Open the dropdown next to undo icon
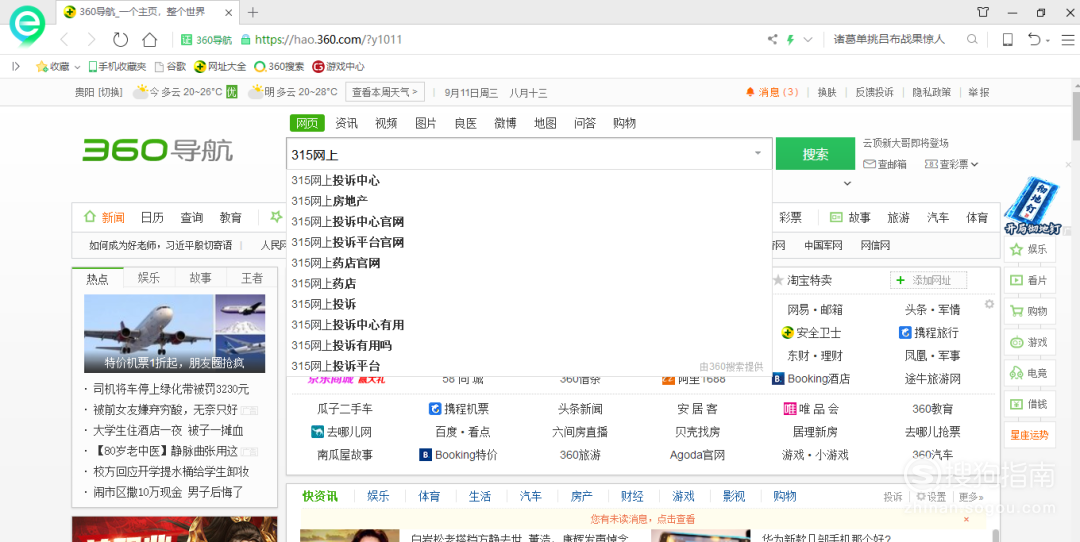This screenshot has height=542, width=1080. pos(1048,41)
